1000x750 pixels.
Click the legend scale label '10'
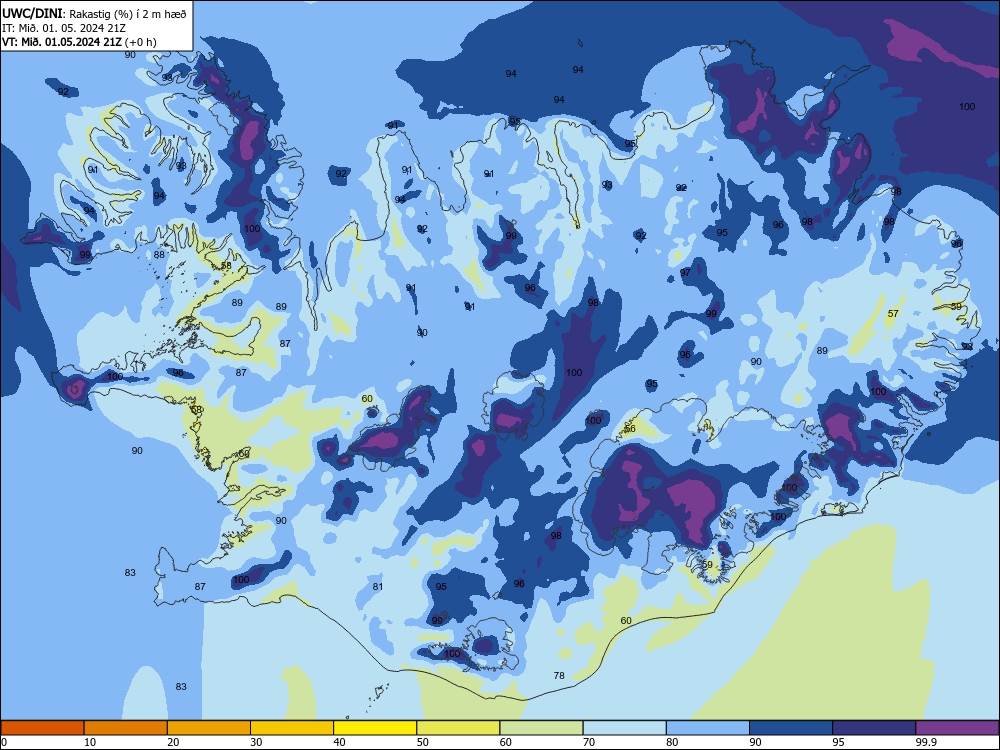coord(90,742)
